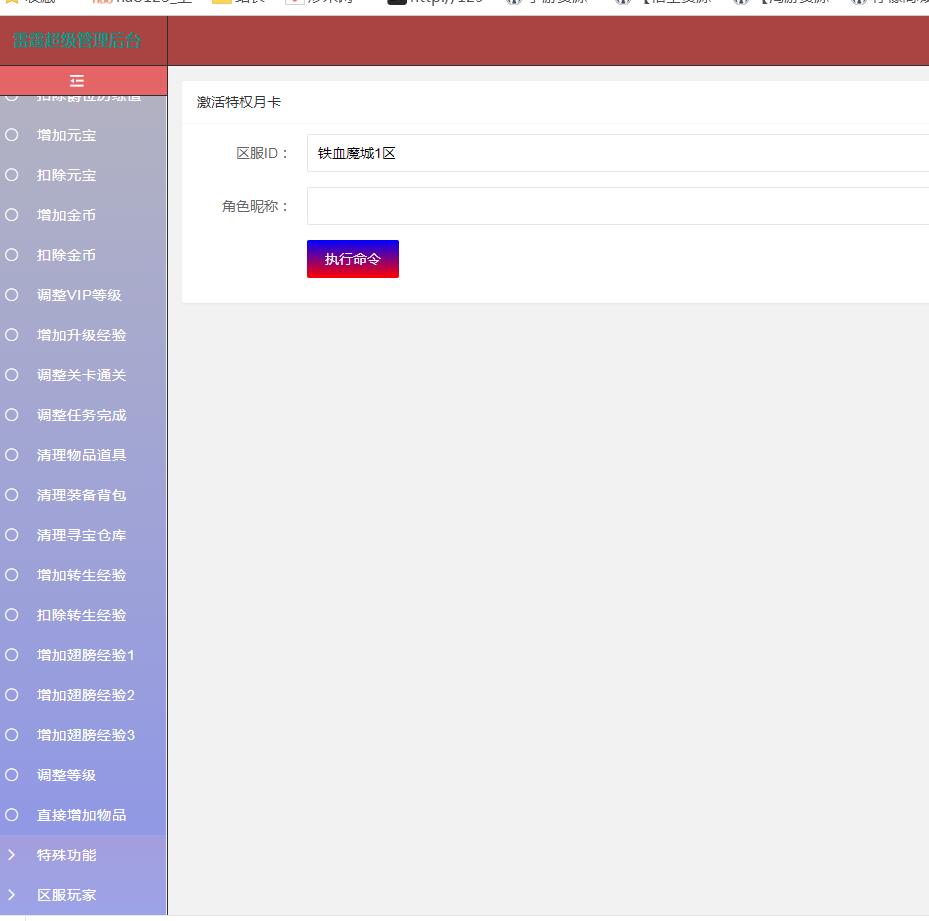Screen dimensions: 929x921
Task: Open the 调整等级 sidebar item
Action: 67,775
